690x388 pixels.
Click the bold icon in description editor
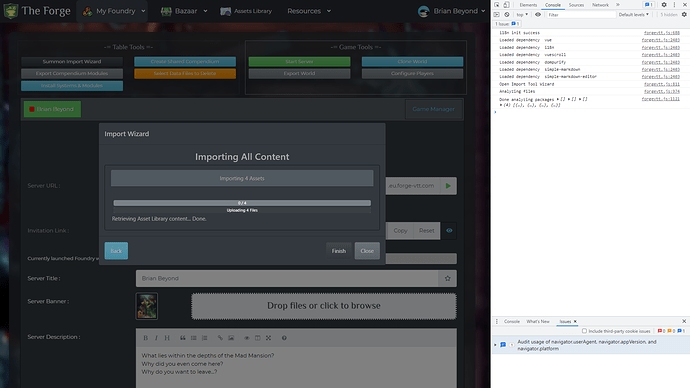click(x=145, y=338)
